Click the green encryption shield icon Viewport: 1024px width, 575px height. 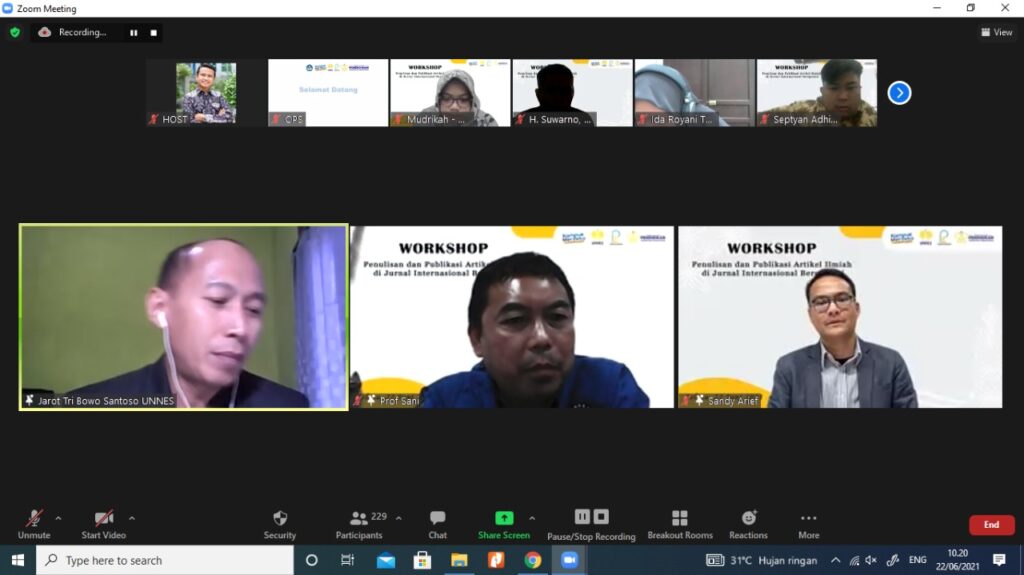pos(15,32)
